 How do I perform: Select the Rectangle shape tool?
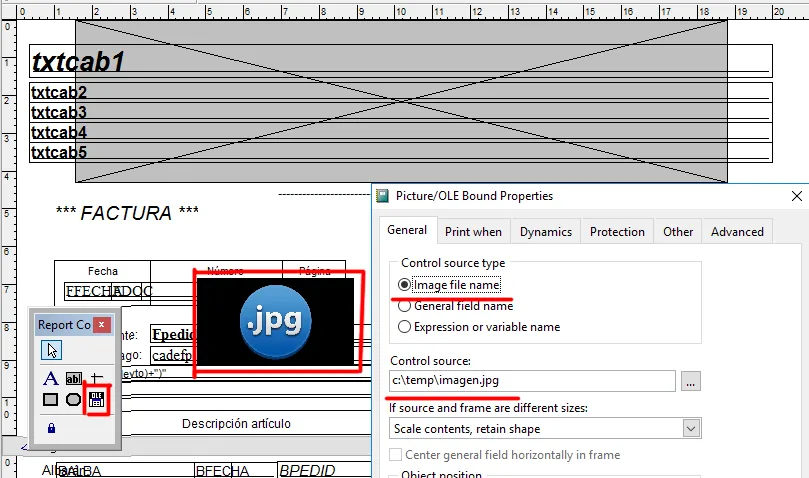point(51,401)
